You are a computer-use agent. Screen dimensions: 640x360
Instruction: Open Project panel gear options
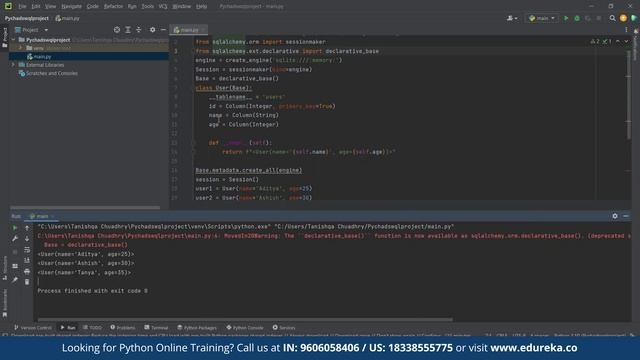tap(152, 30)
